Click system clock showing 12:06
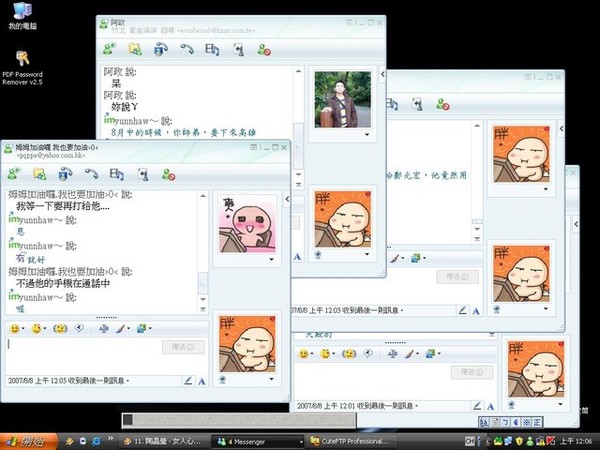The image size is (600, 450). (x=576, y=442)
